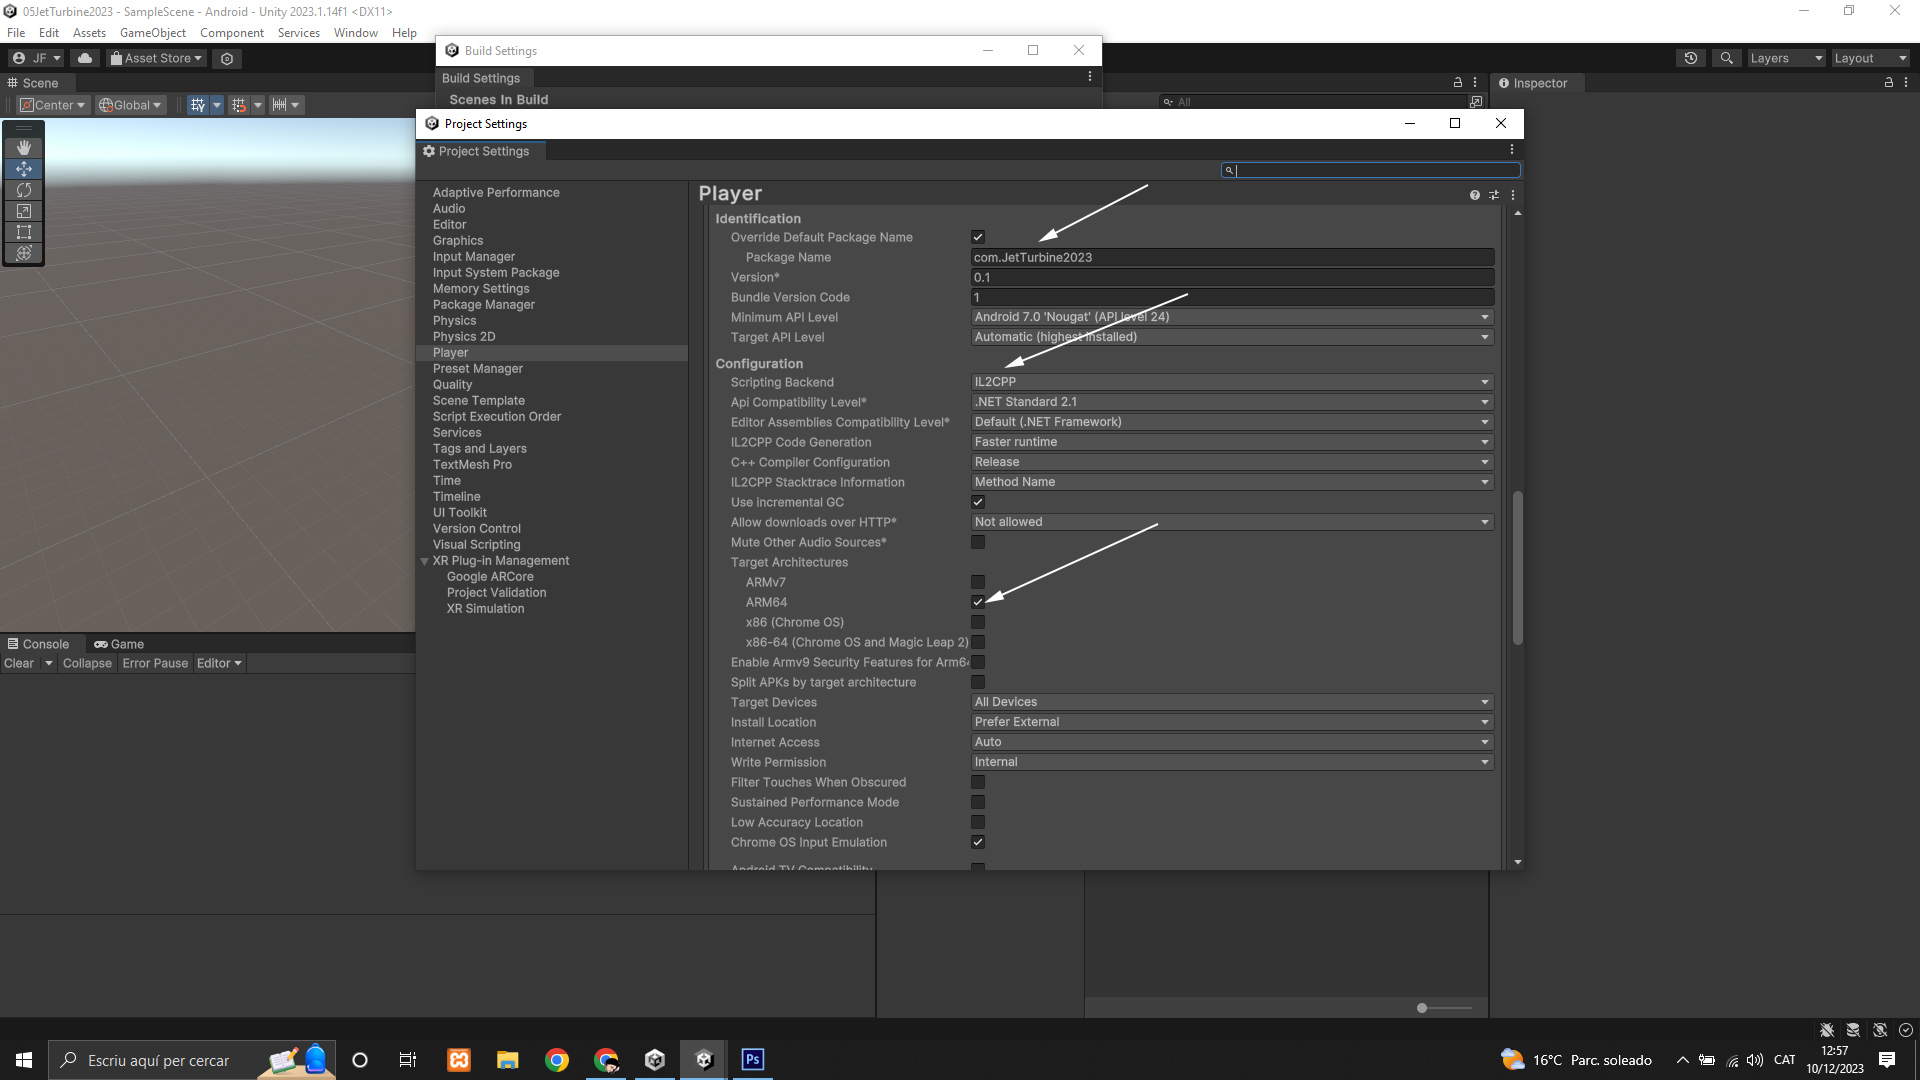Click the Player settings help icon

[1474, 195]
